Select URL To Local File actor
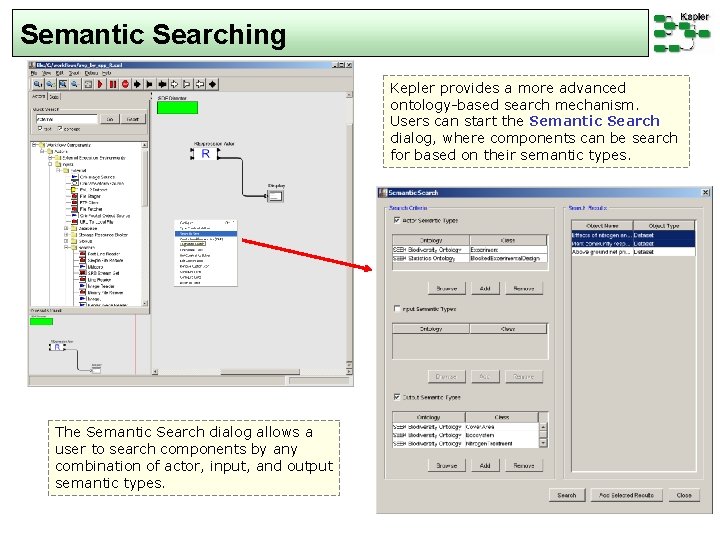The image size is (720, 540). (x=92, y=222)
